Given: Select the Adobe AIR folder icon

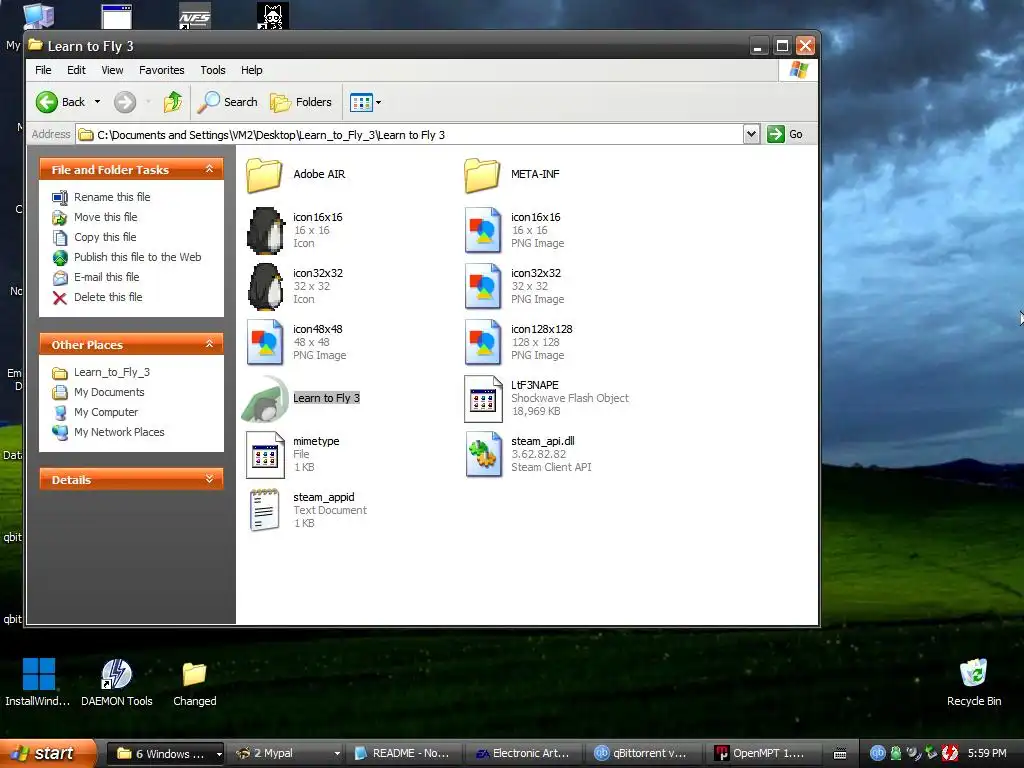Looking at the screenshot, I should click(264, 175).
